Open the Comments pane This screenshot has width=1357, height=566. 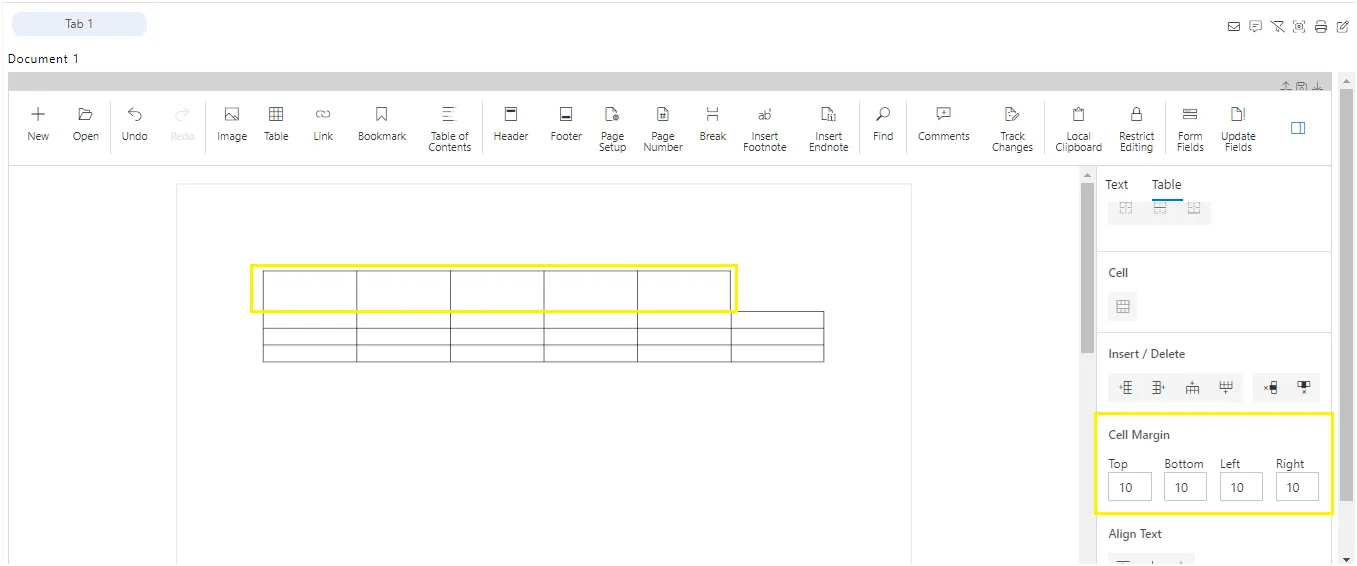[944, 125]
